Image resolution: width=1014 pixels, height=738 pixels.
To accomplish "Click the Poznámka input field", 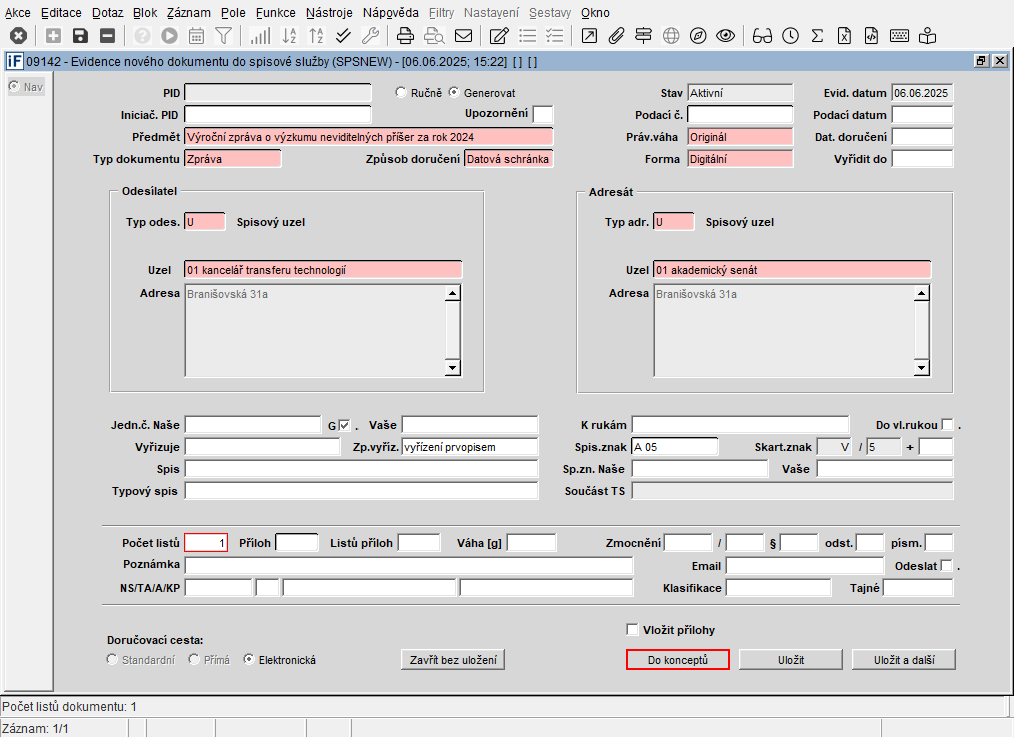I will click(409, 565).
